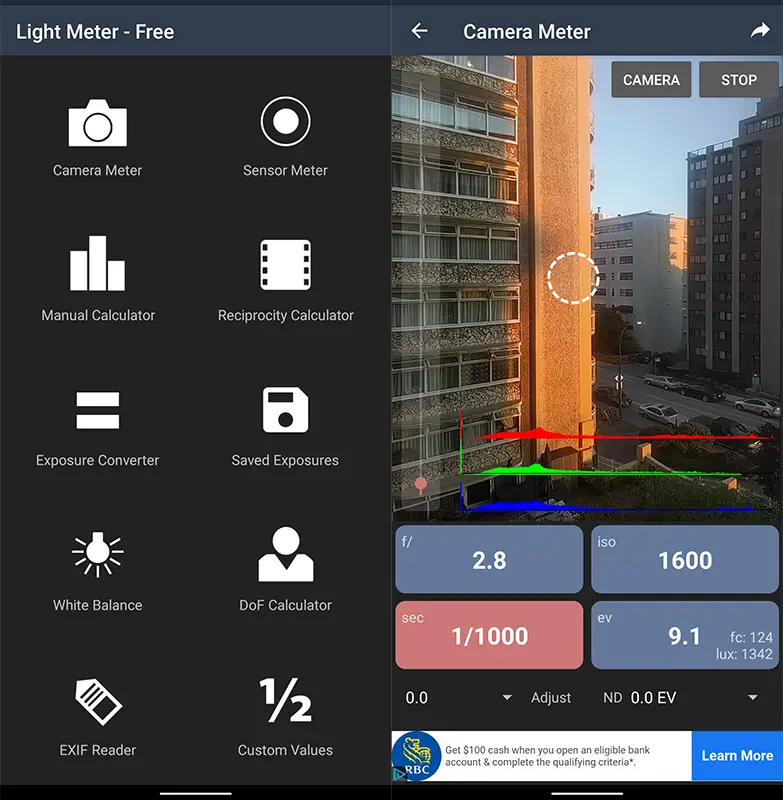Select the f/ 2.8 aperture box

(x=489, y=559)
